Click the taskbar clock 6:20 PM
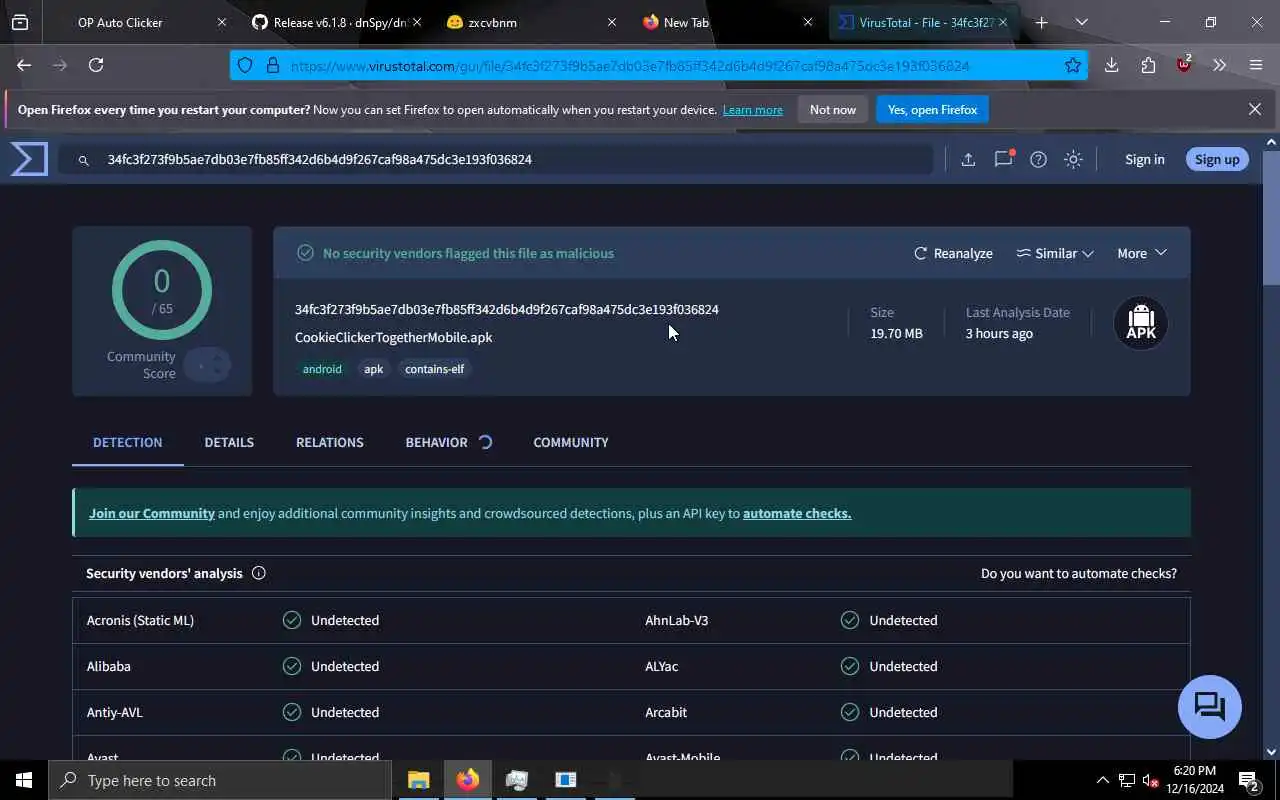Image resolution: width=1280 pixels, height=800 pixels. click(x=1194, y=771)
